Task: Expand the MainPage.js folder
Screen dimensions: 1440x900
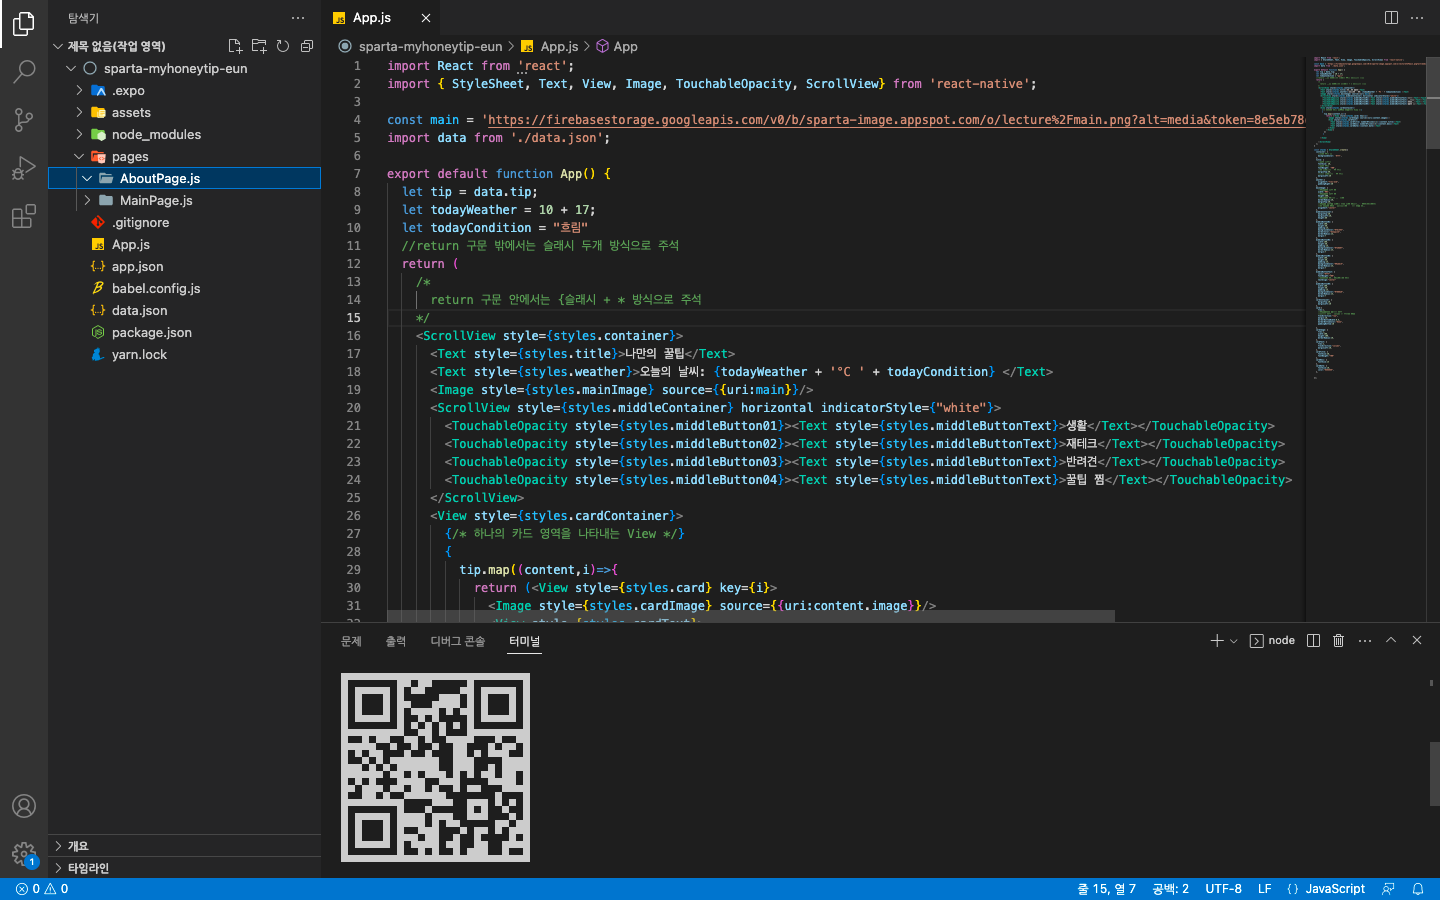Action: (x=87, y=200)
